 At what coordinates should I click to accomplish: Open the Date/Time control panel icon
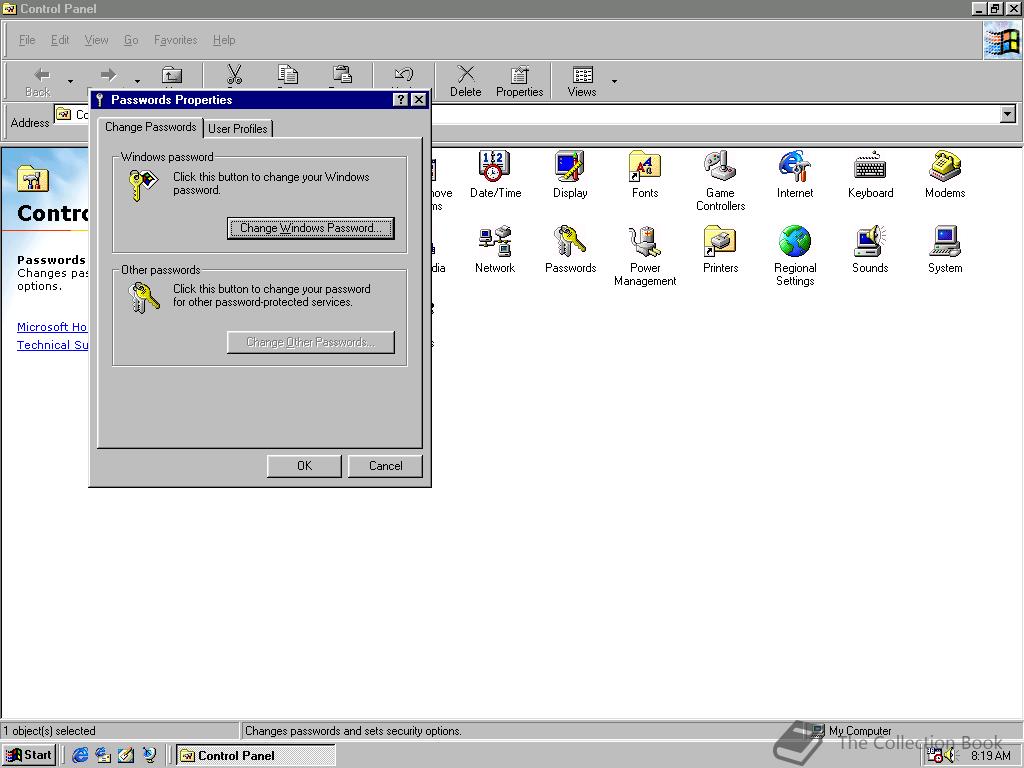click(x=495, y=174)
